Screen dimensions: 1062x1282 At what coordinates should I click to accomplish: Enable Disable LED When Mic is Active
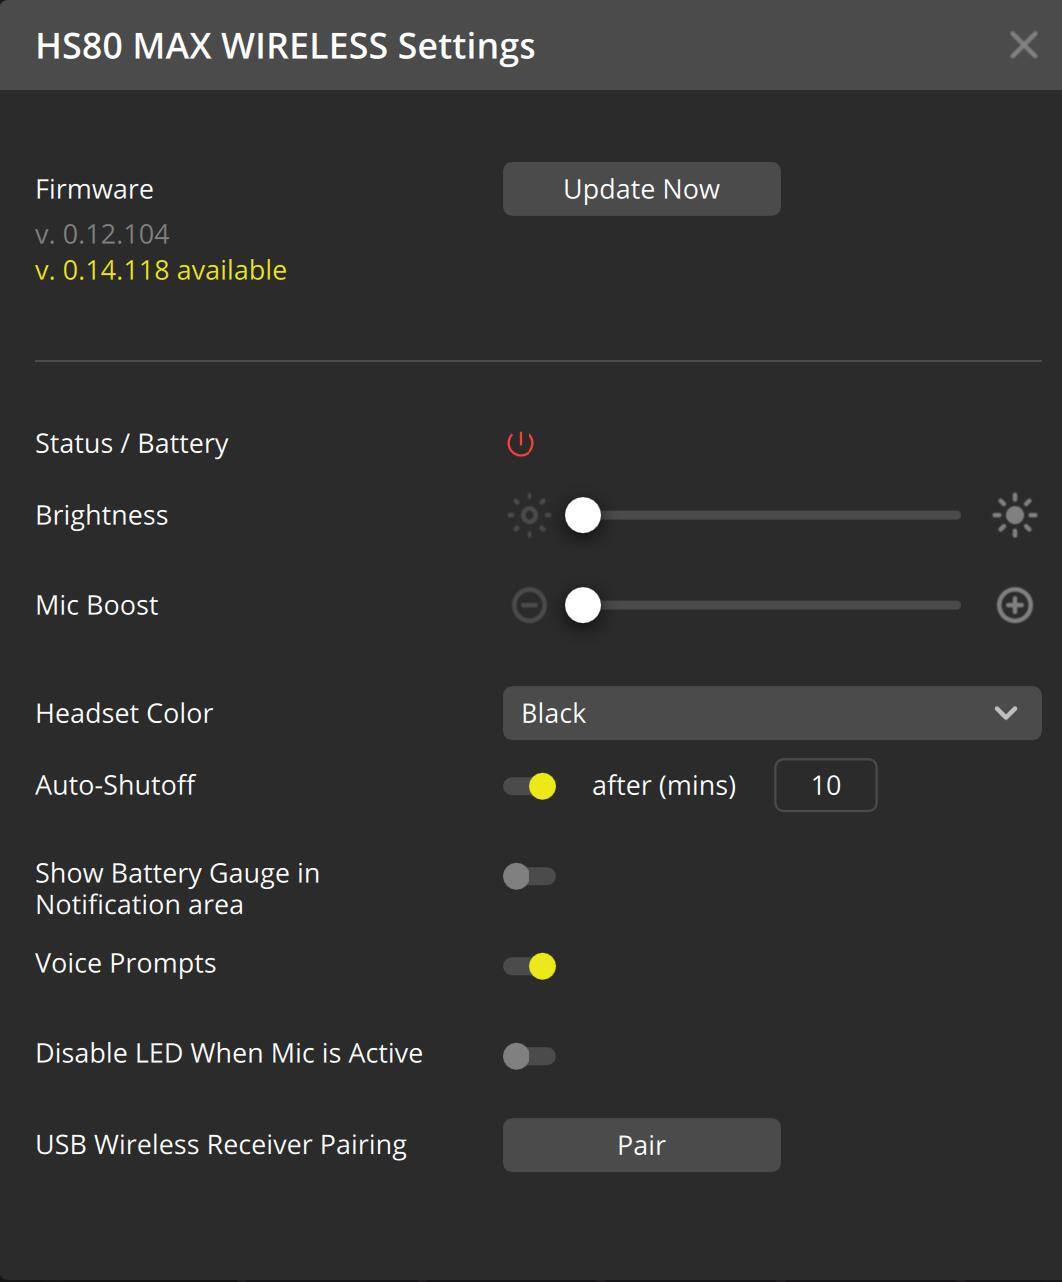coord(529,1056)
